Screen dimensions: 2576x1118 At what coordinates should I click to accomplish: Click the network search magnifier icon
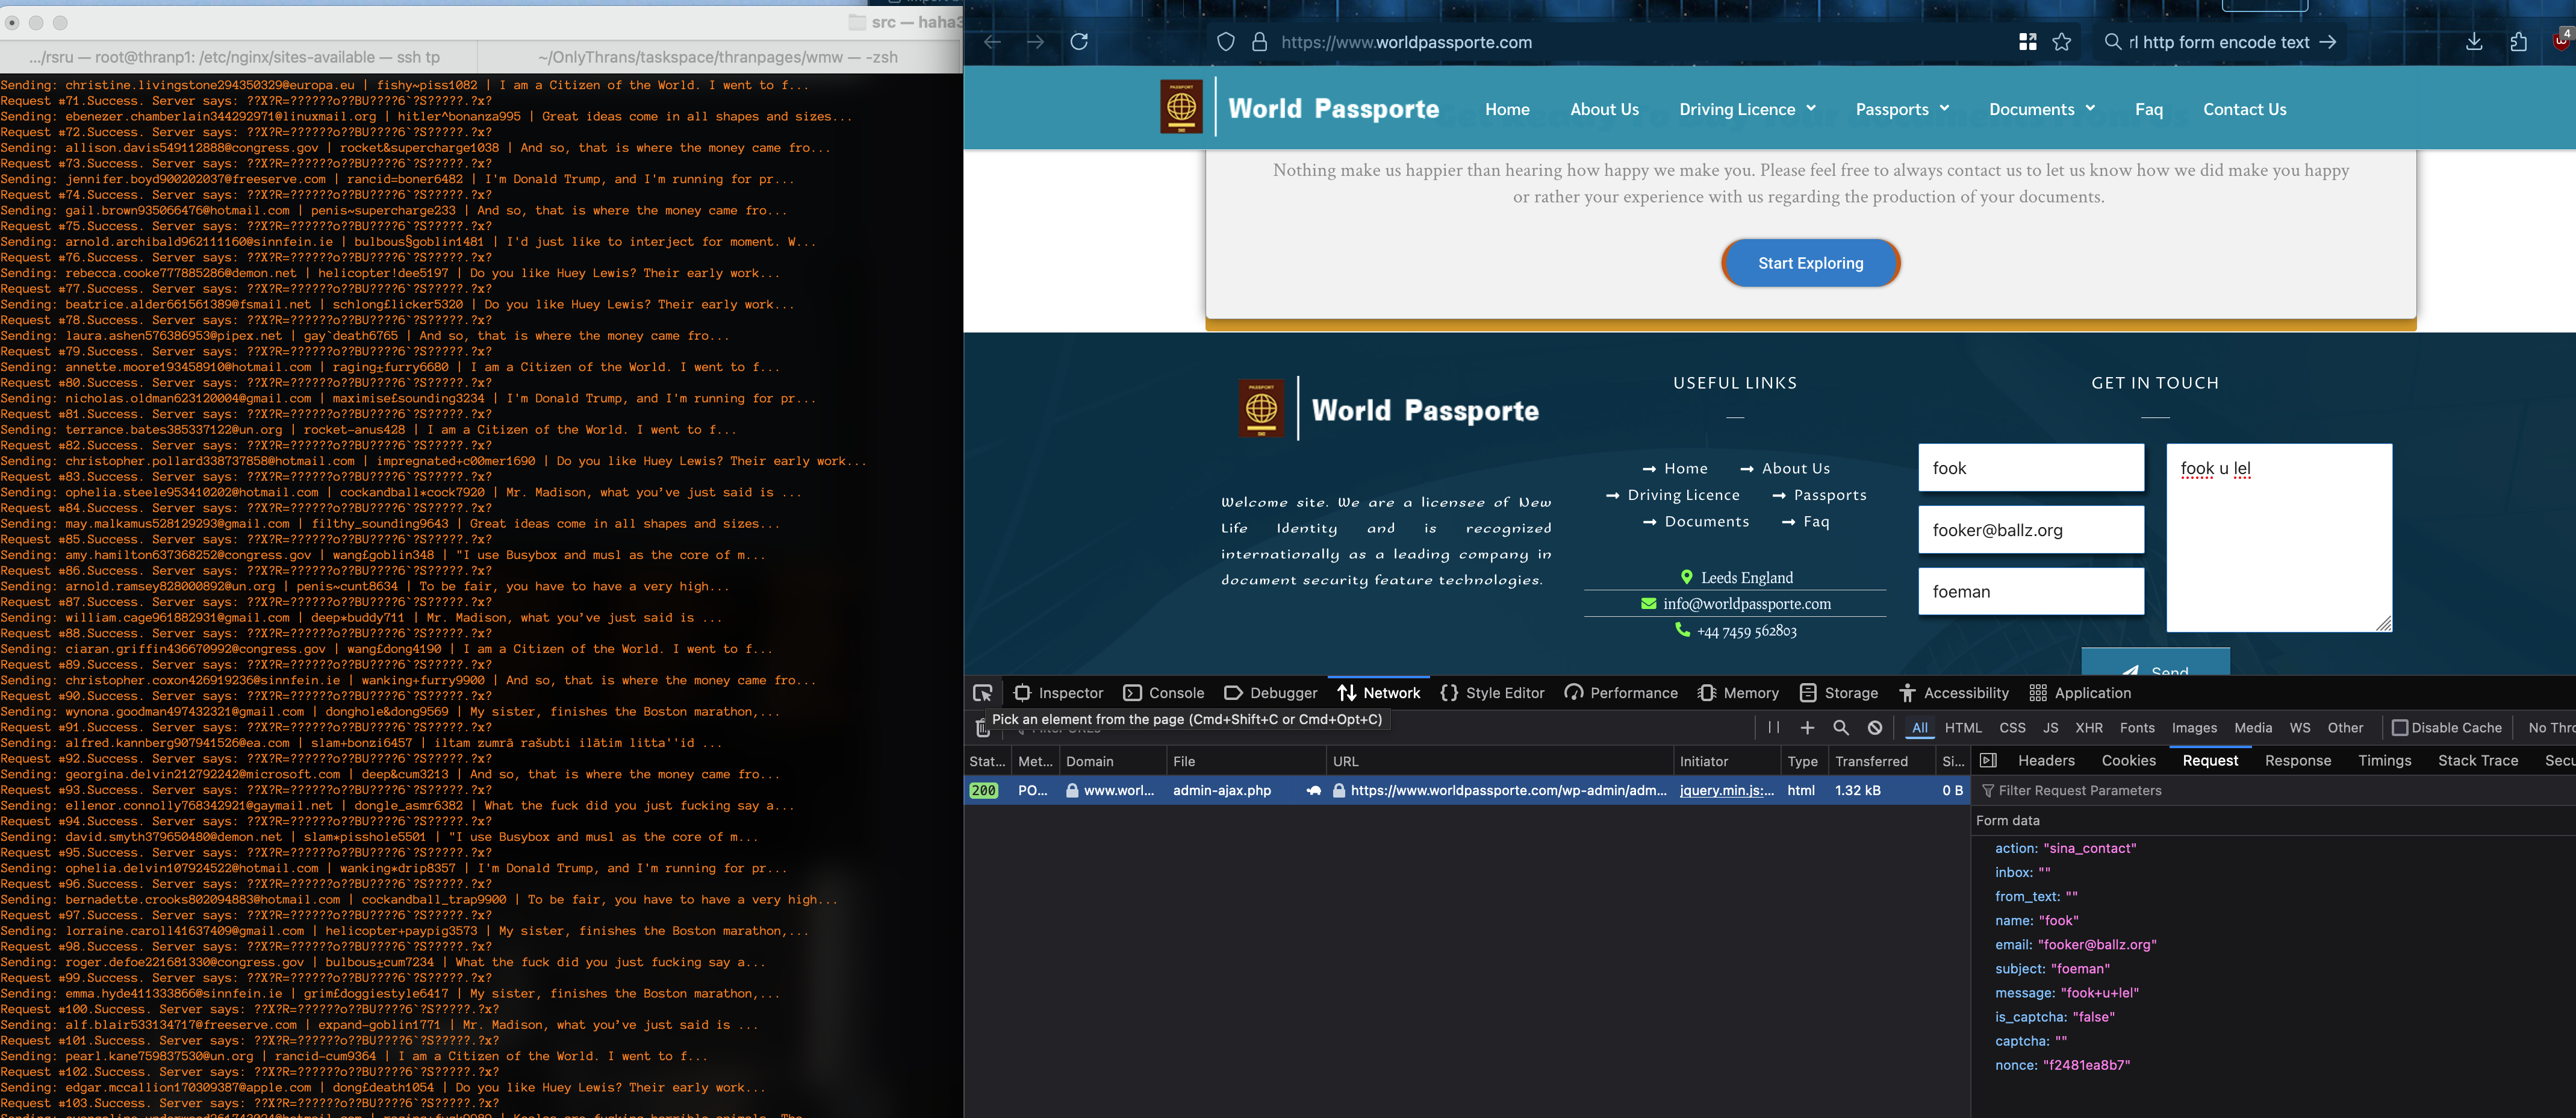point(1841,728)
